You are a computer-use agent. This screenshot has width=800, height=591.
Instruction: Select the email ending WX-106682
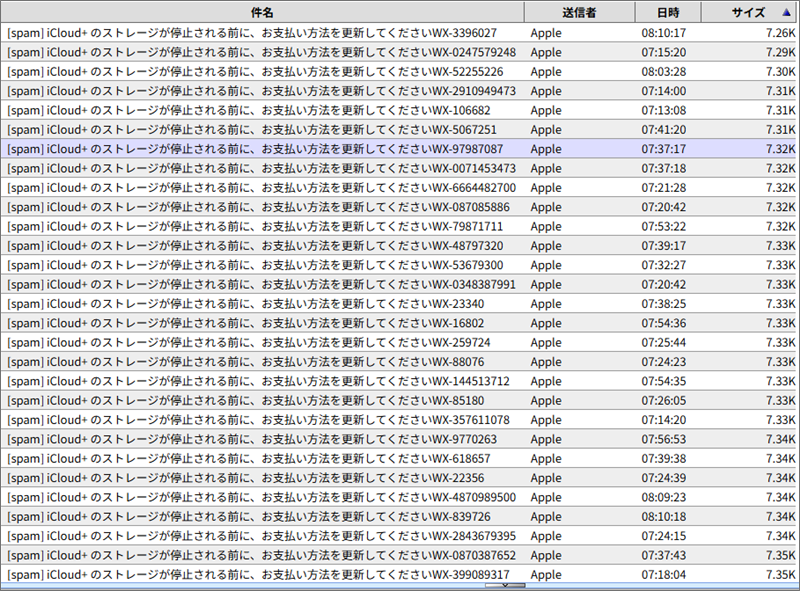point(400,110)
